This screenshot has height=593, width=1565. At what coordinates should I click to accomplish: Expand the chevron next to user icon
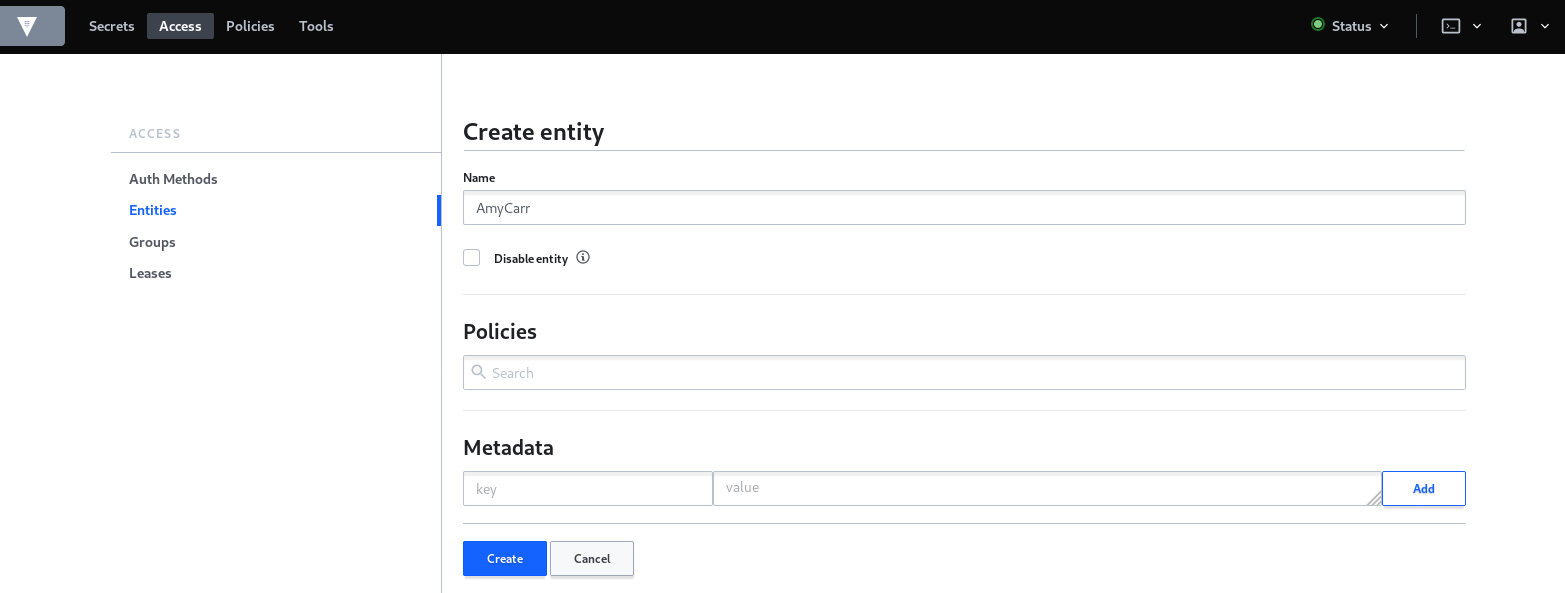(1545, 26)
